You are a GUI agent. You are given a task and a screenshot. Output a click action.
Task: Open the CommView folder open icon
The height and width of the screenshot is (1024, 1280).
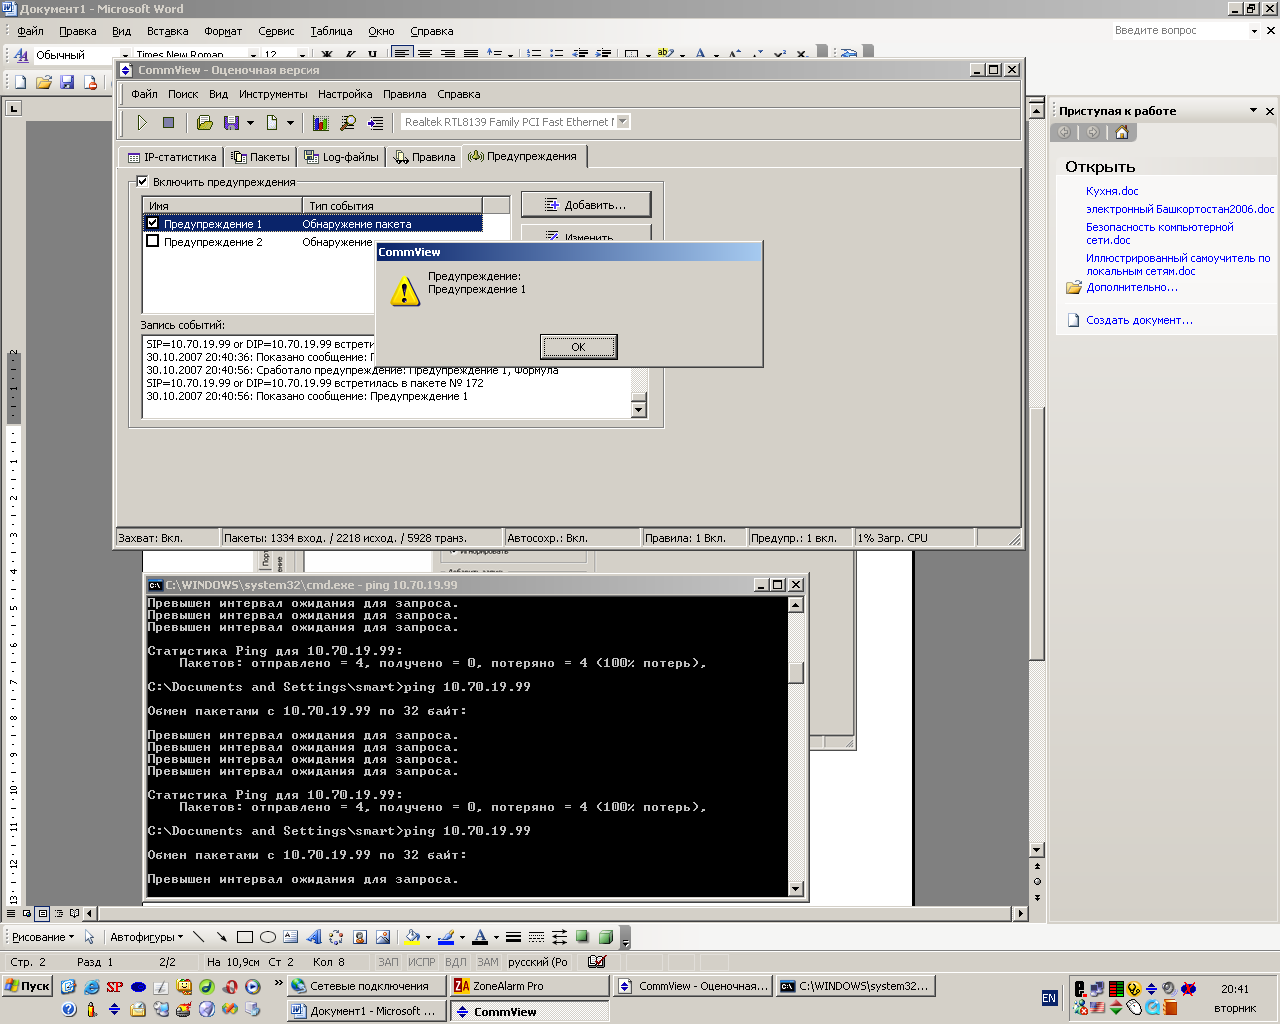tap(204, 123)
